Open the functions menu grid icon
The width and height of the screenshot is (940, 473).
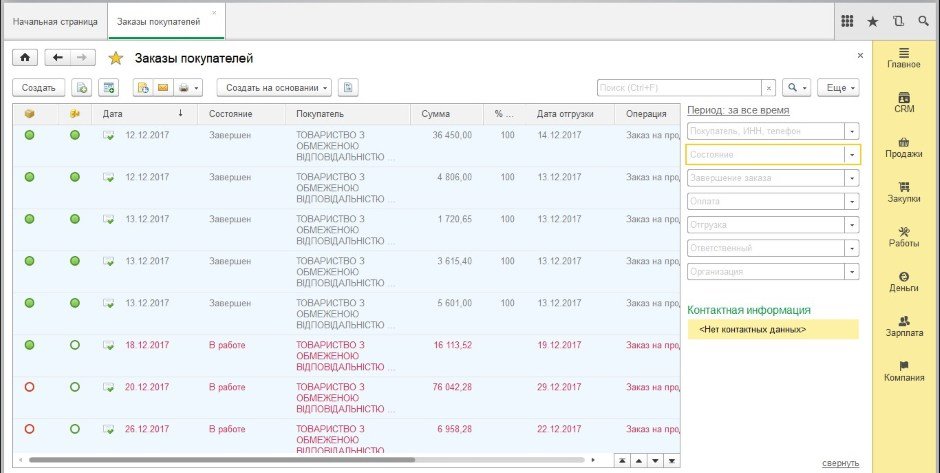click(x=847, y=21)
